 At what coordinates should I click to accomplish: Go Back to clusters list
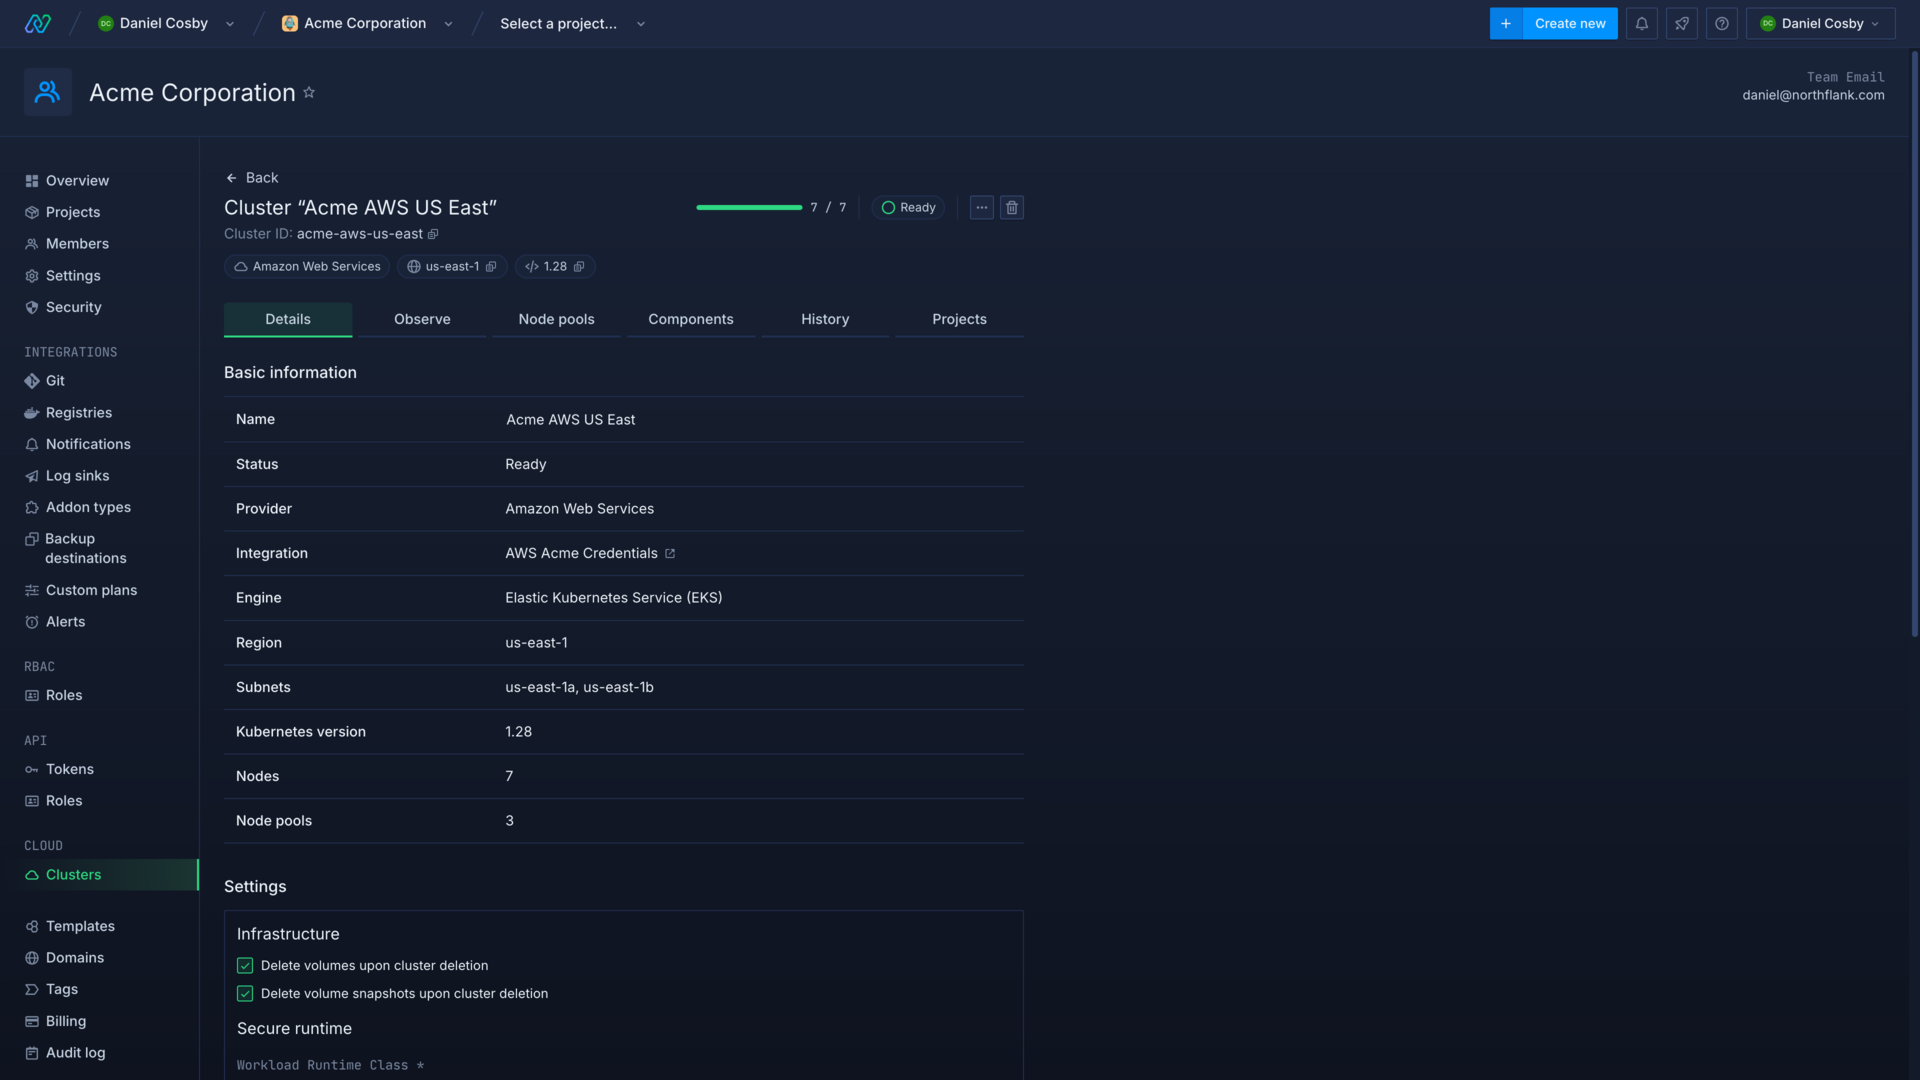[x=252, y=178]
